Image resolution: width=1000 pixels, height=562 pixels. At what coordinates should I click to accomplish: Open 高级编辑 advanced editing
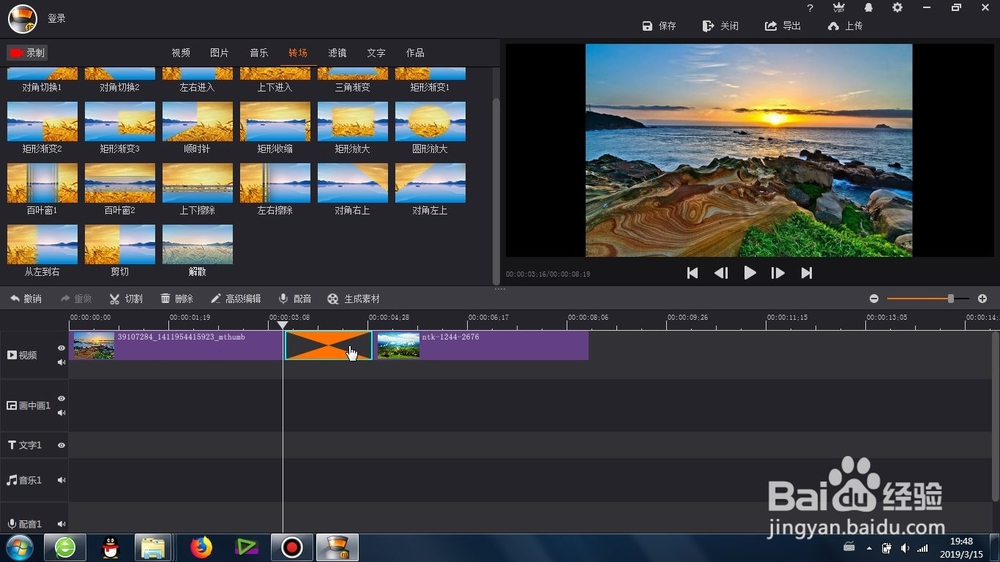[x=235, y=299]
